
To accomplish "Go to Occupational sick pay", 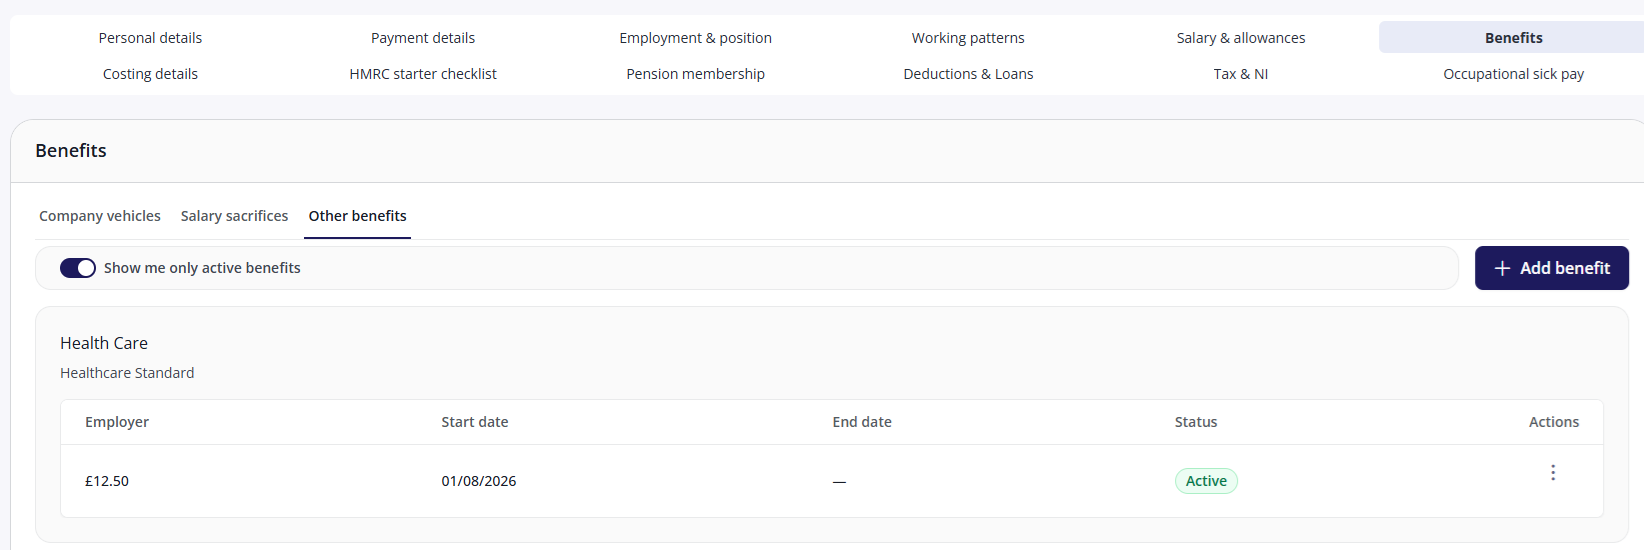I will coord(1513,74).
